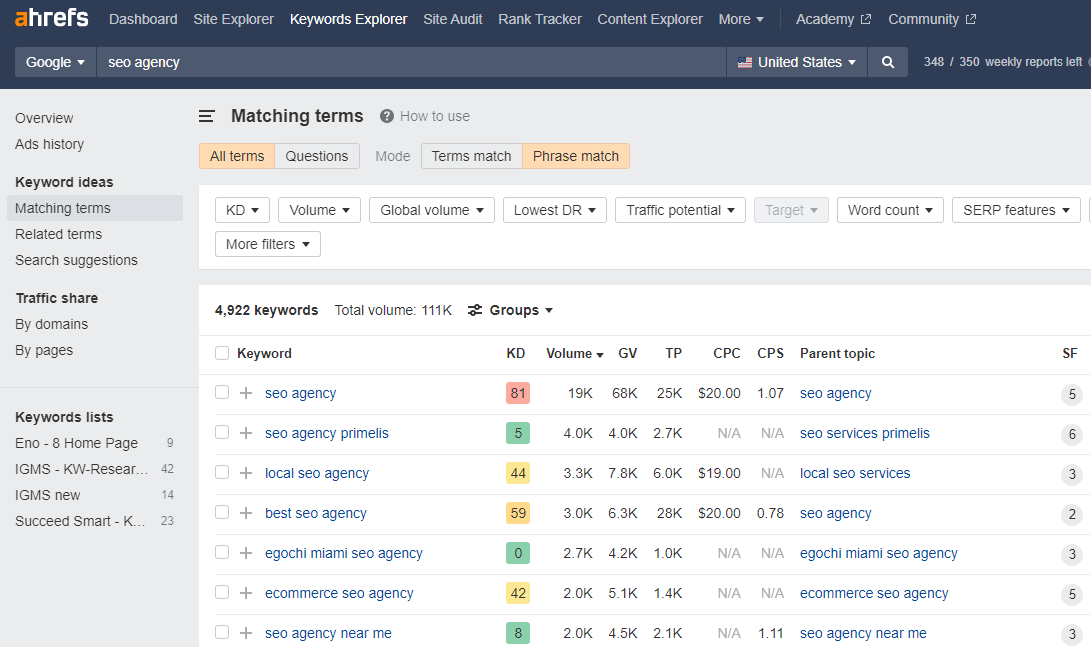
Task: Open the Lowest DR filter dropdown
Action: tap(555, 210)
